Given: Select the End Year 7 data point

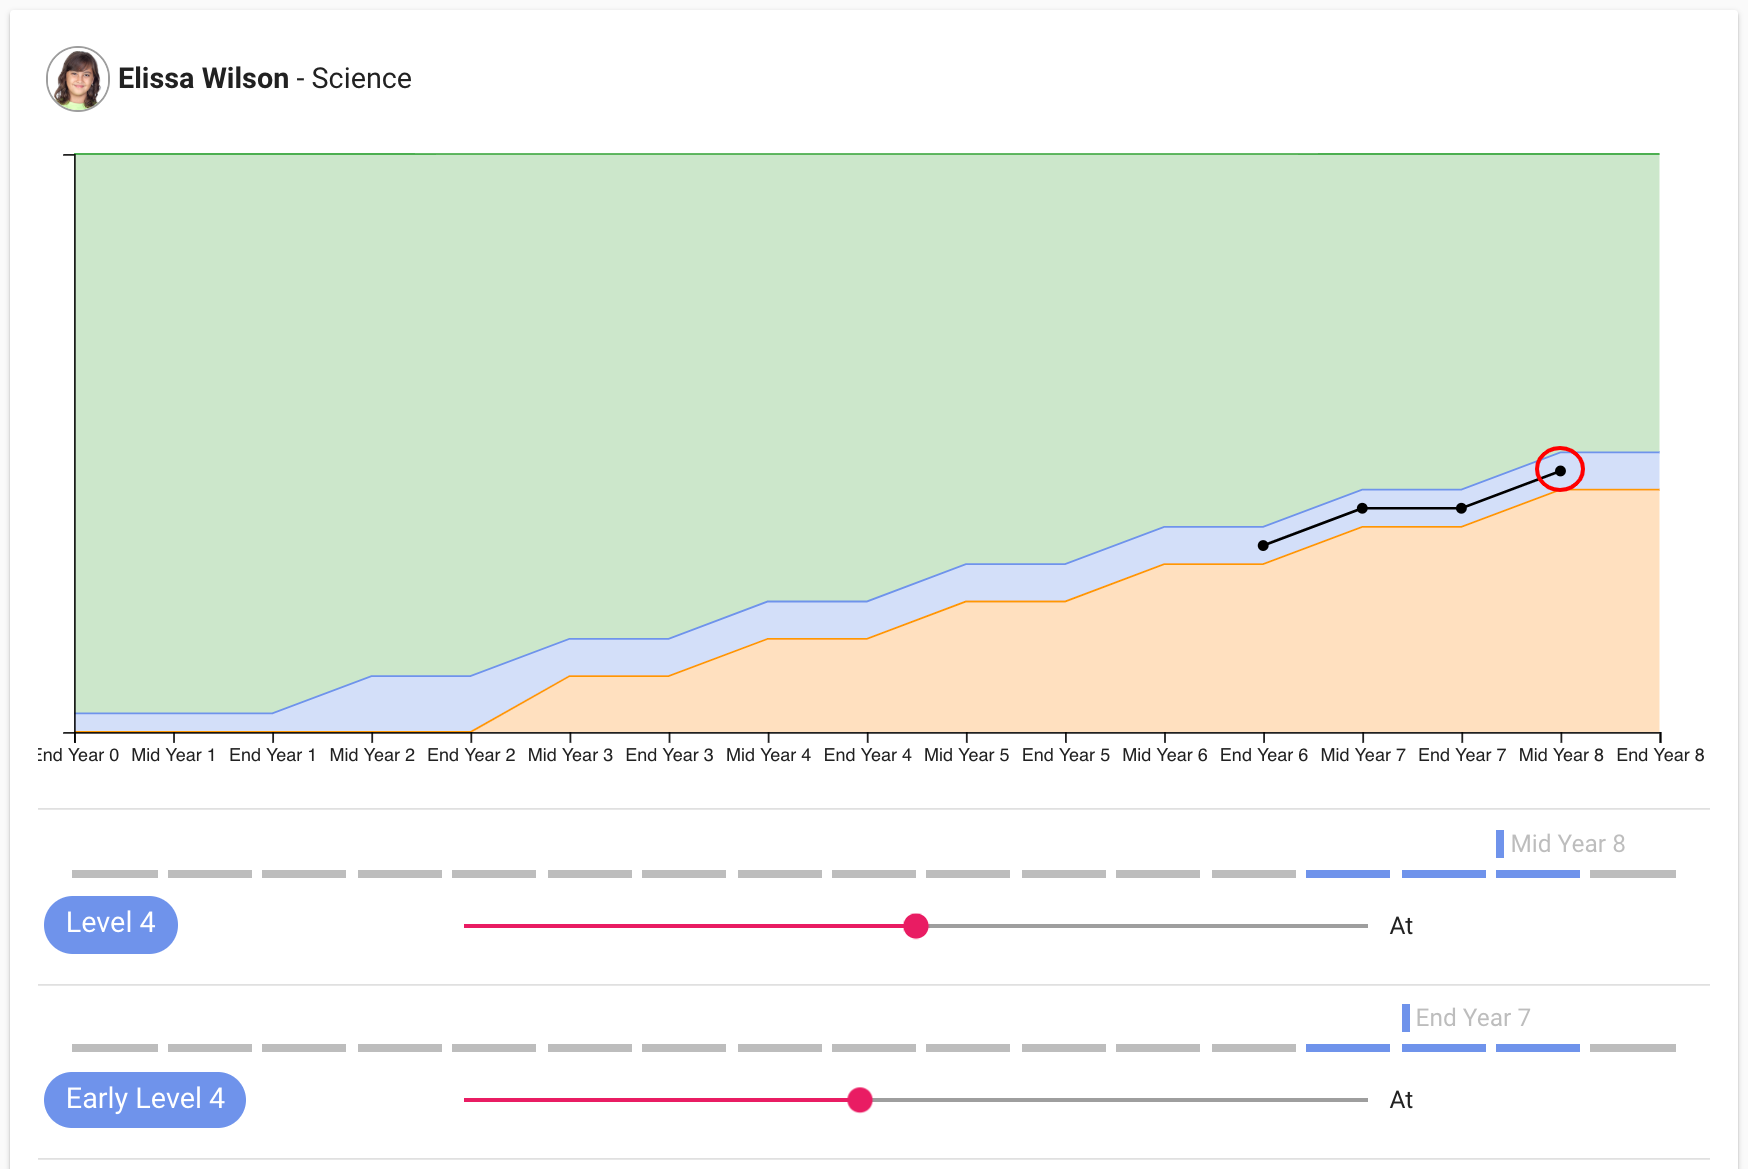Looking at the screenshot, I should point(1462,508).
